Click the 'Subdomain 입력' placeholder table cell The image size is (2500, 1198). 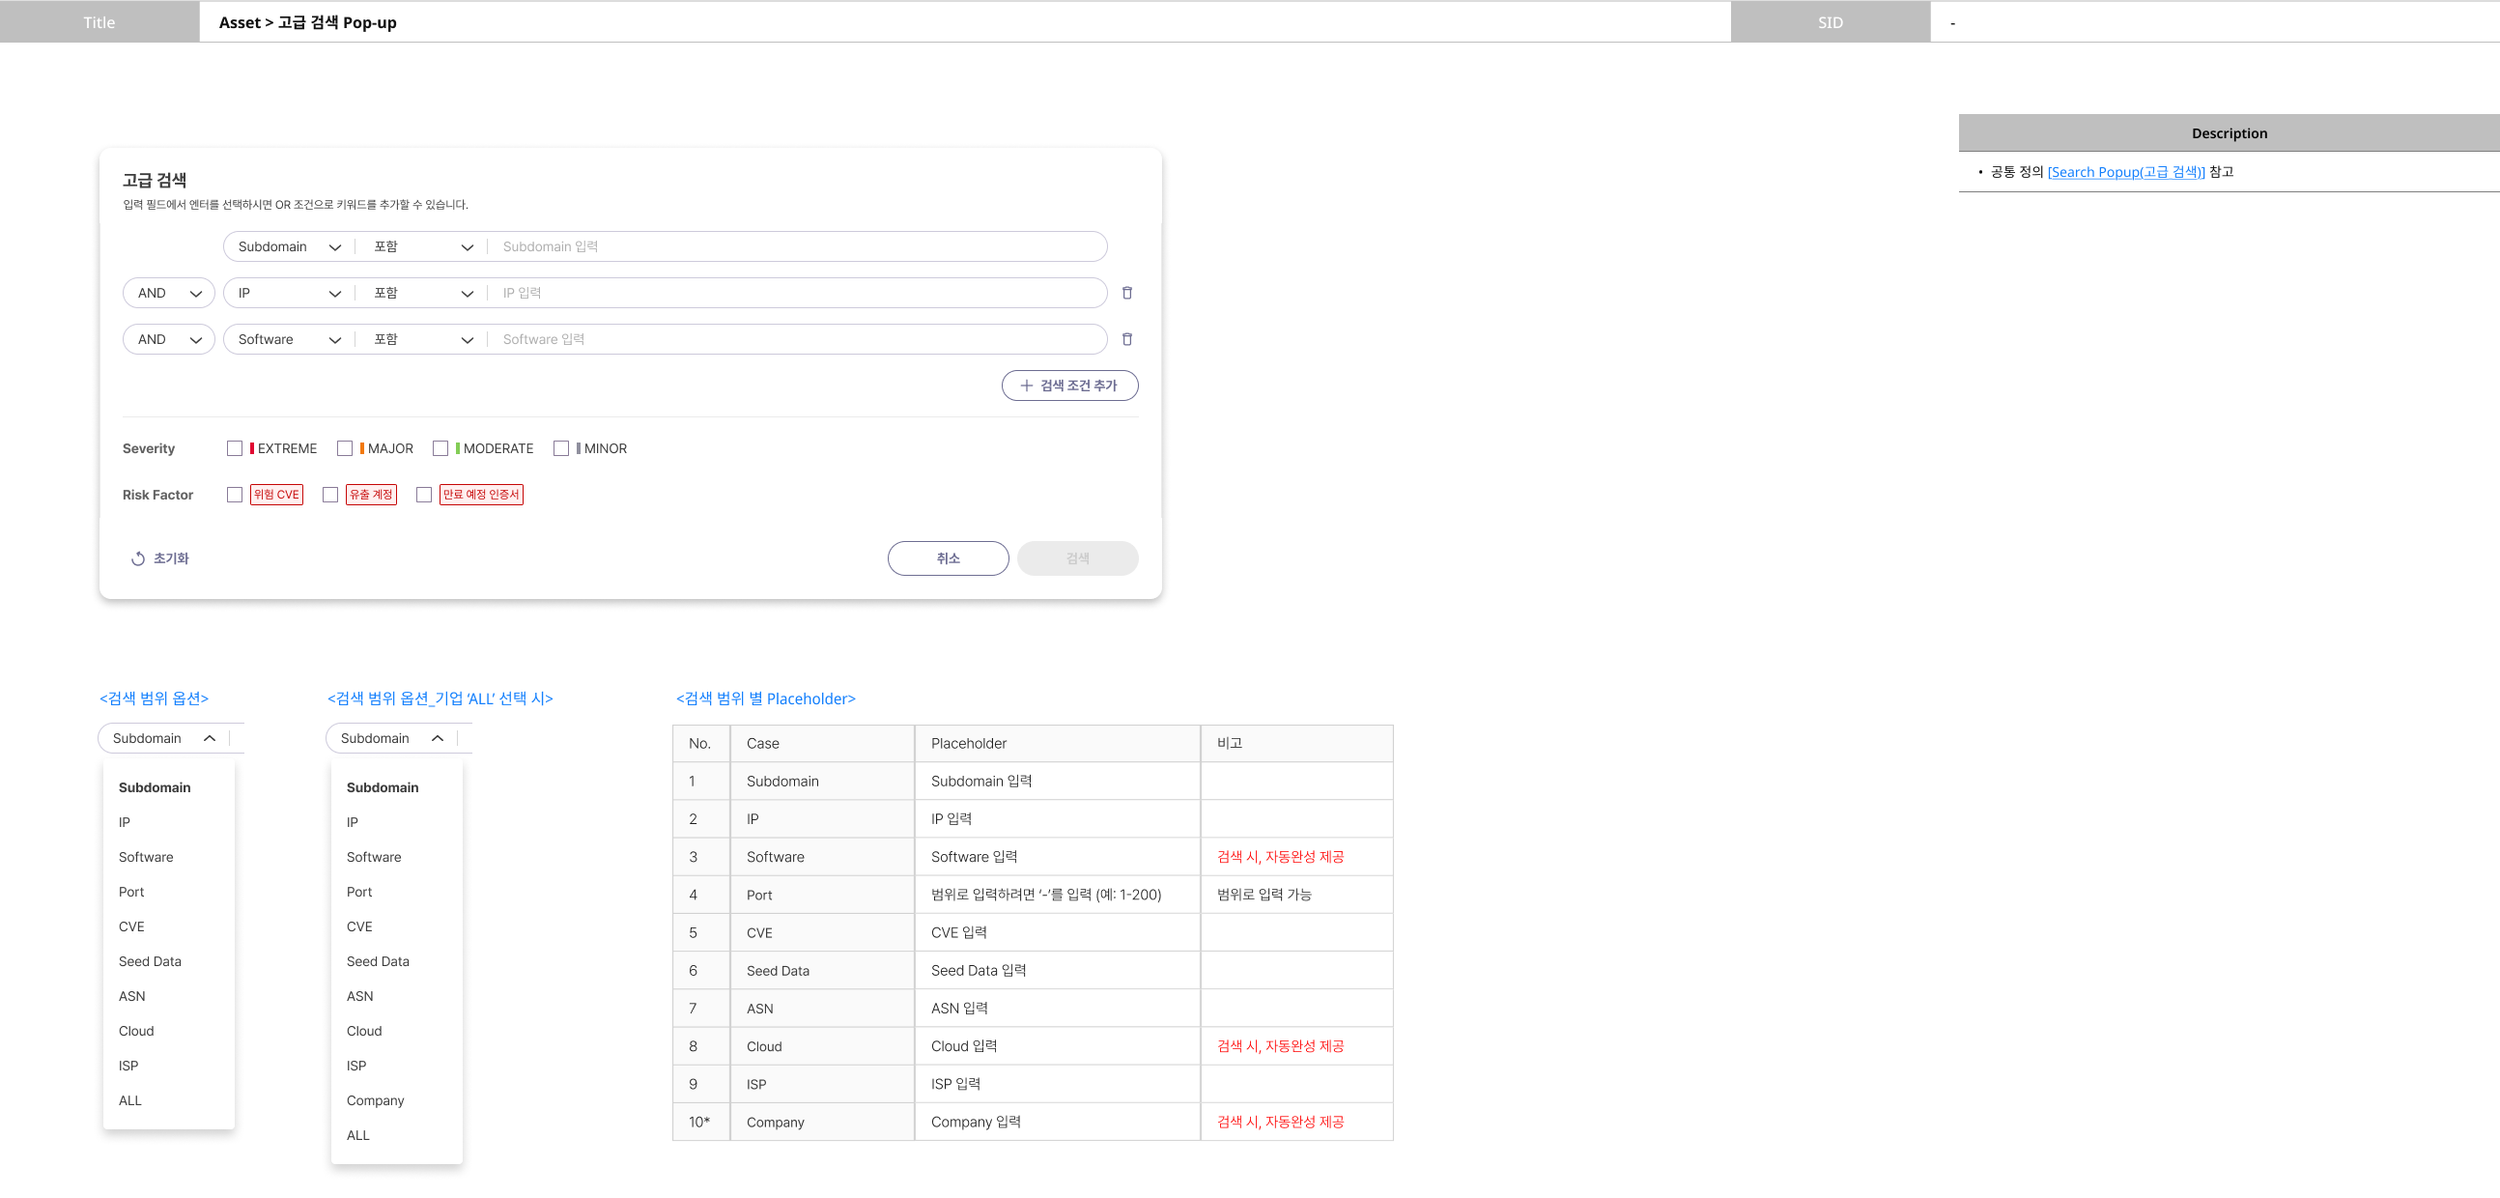coord(1058,781)
